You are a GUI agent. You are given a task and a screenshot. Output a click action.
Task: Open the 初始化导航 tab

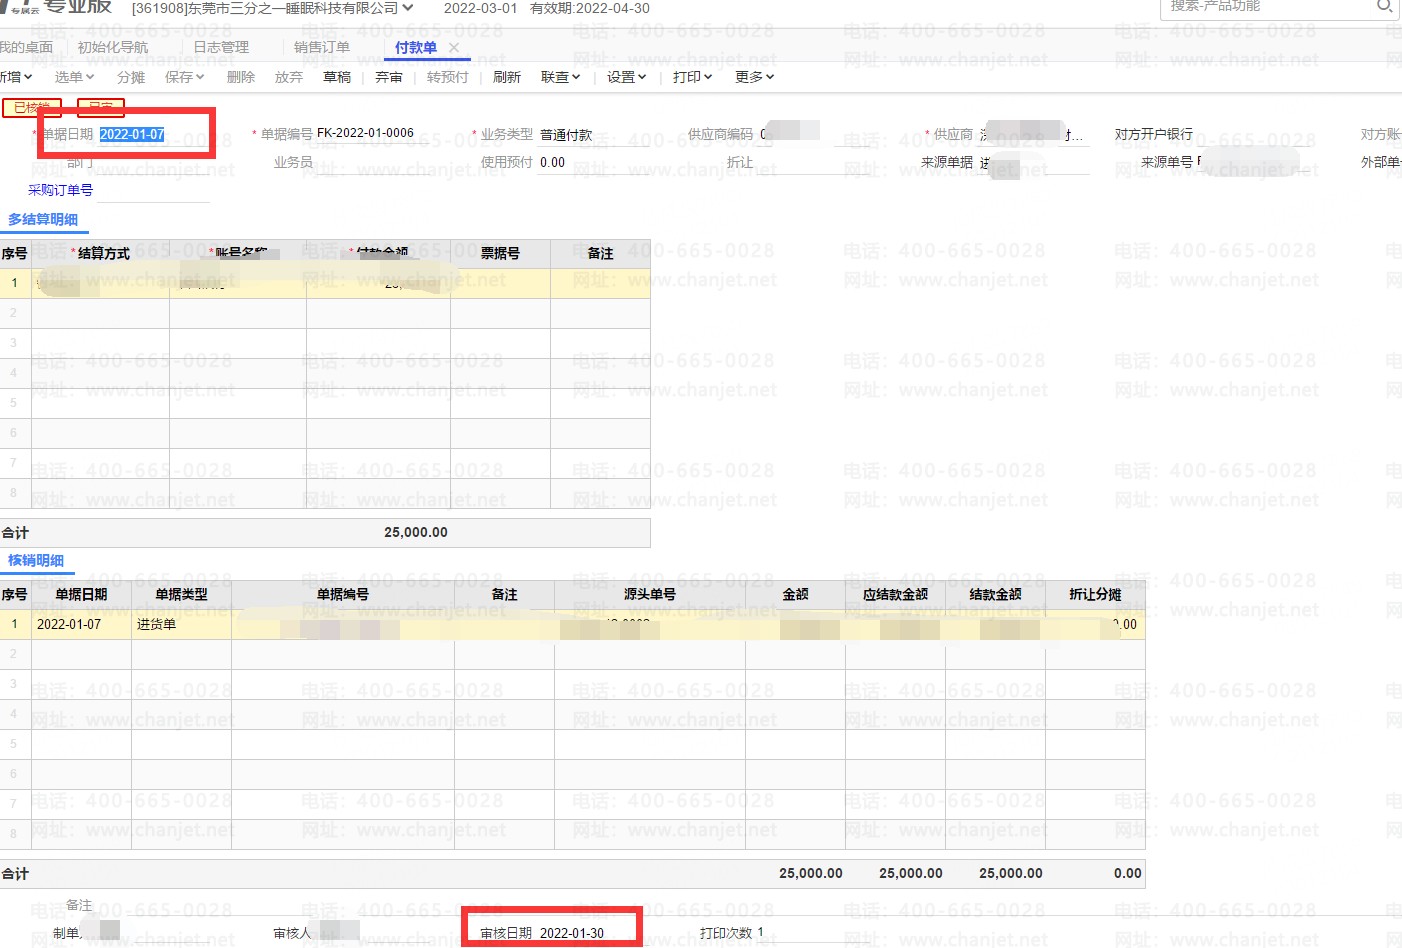[113, 47]
